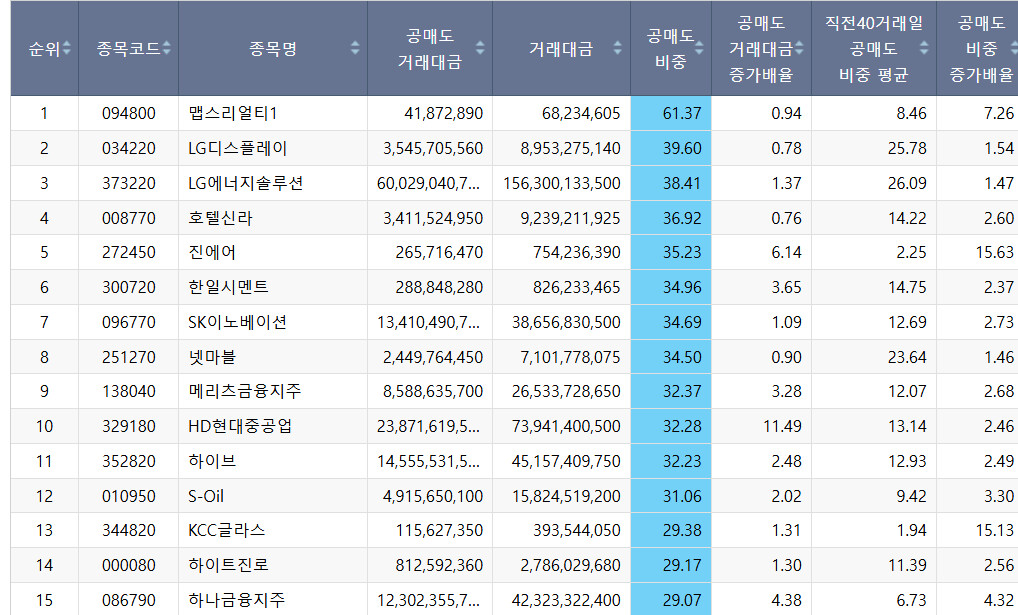Image resolution: width=1018 pixels, height=615 pixels.
Task: Click sort icon for 공매도 거래대금 증가배율
Action: [799, 48]
